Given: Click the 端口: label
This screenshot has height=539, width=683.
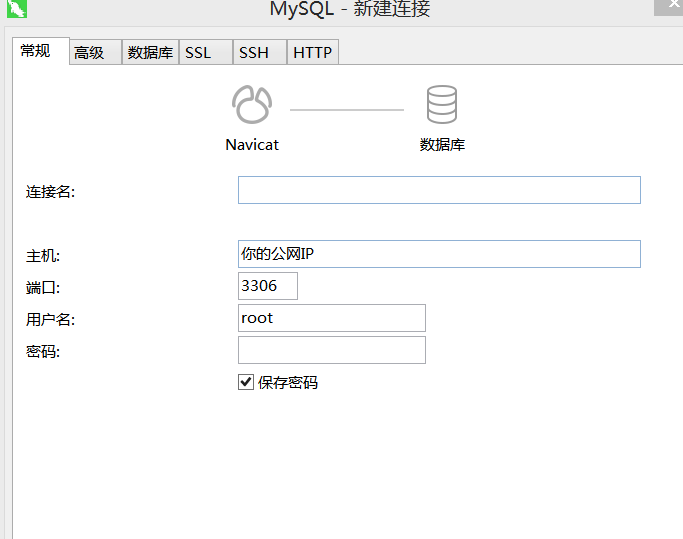Looking at the screenshot, I should (43, 288).
